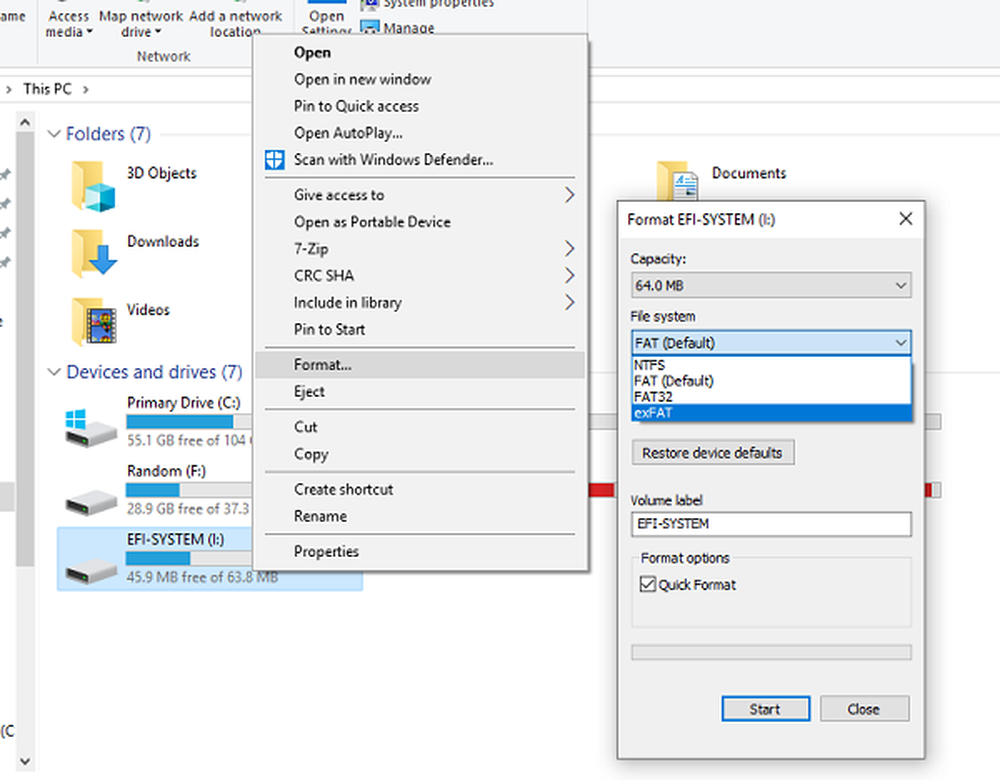Open the Access media dropdown
This screenshot has height=780, width=1000.
pos(68,24)
